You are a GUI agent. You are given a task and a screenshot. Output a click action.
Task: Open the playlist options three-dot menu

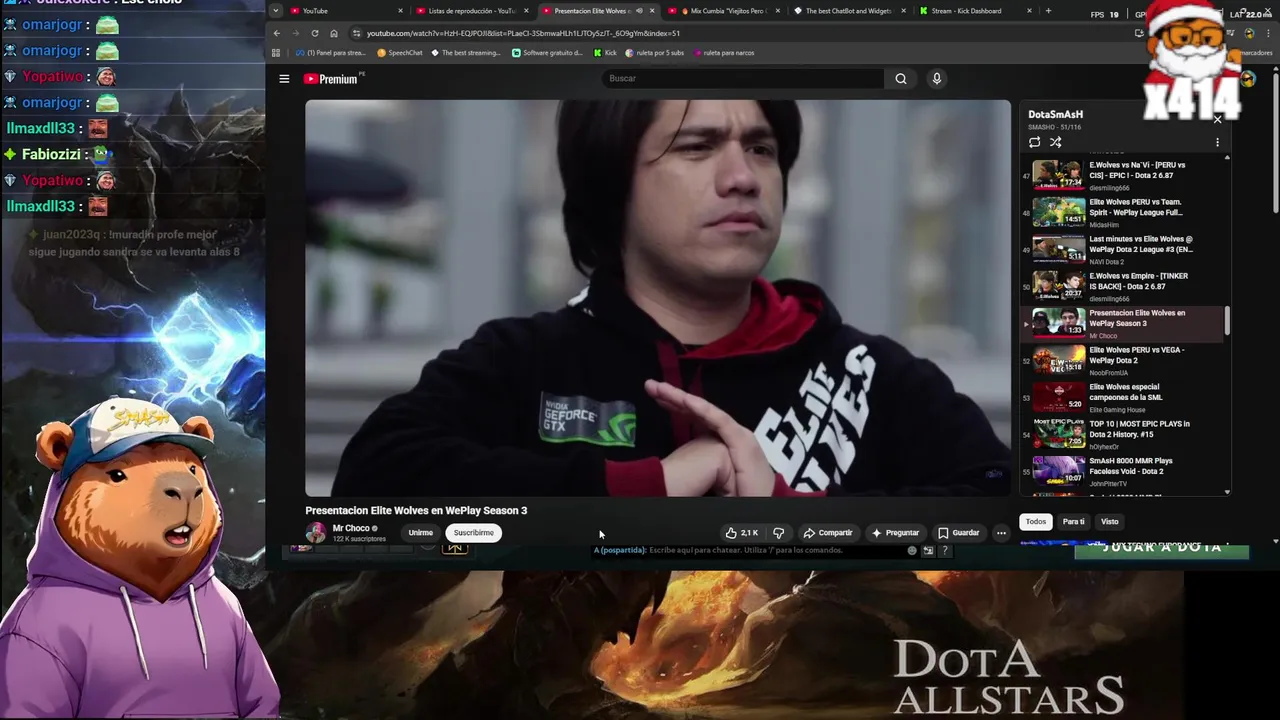(1217, 142)
